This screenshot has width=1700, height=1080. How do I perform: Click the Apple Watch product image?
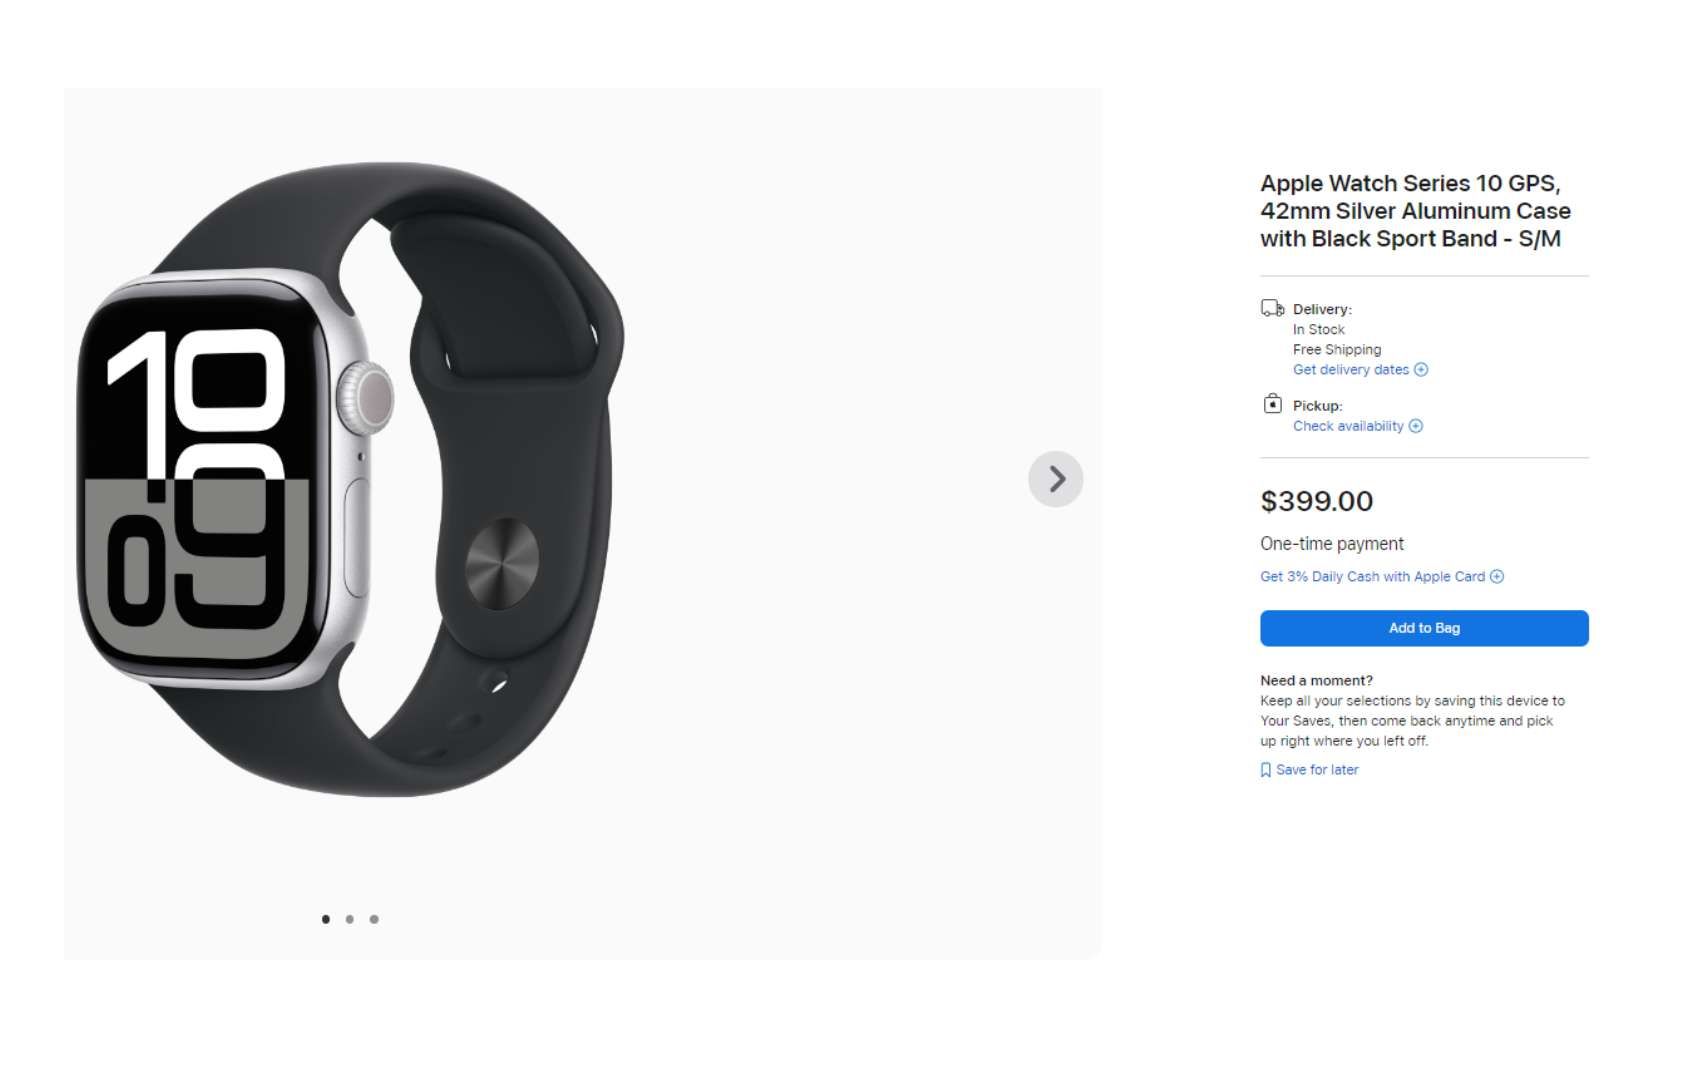(350, 480)
